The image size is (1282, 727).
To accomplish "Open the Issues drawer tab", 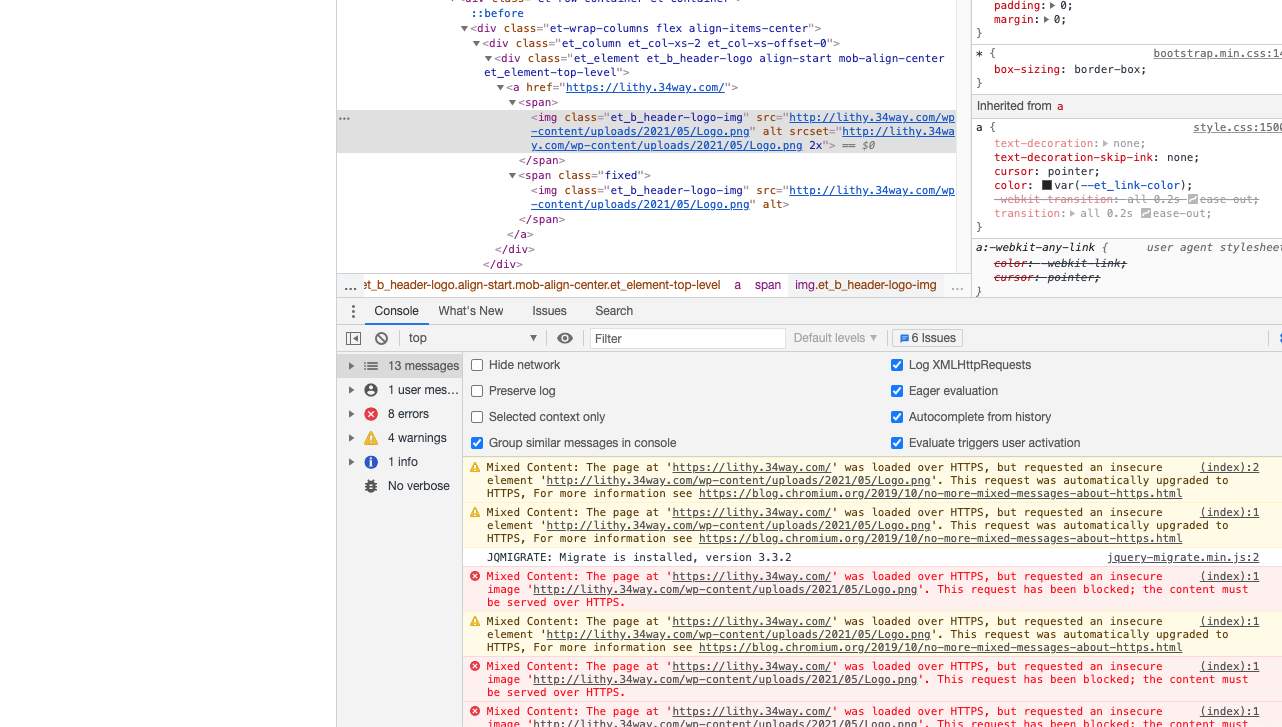I will pyautogui.click(x=549, y=311).
